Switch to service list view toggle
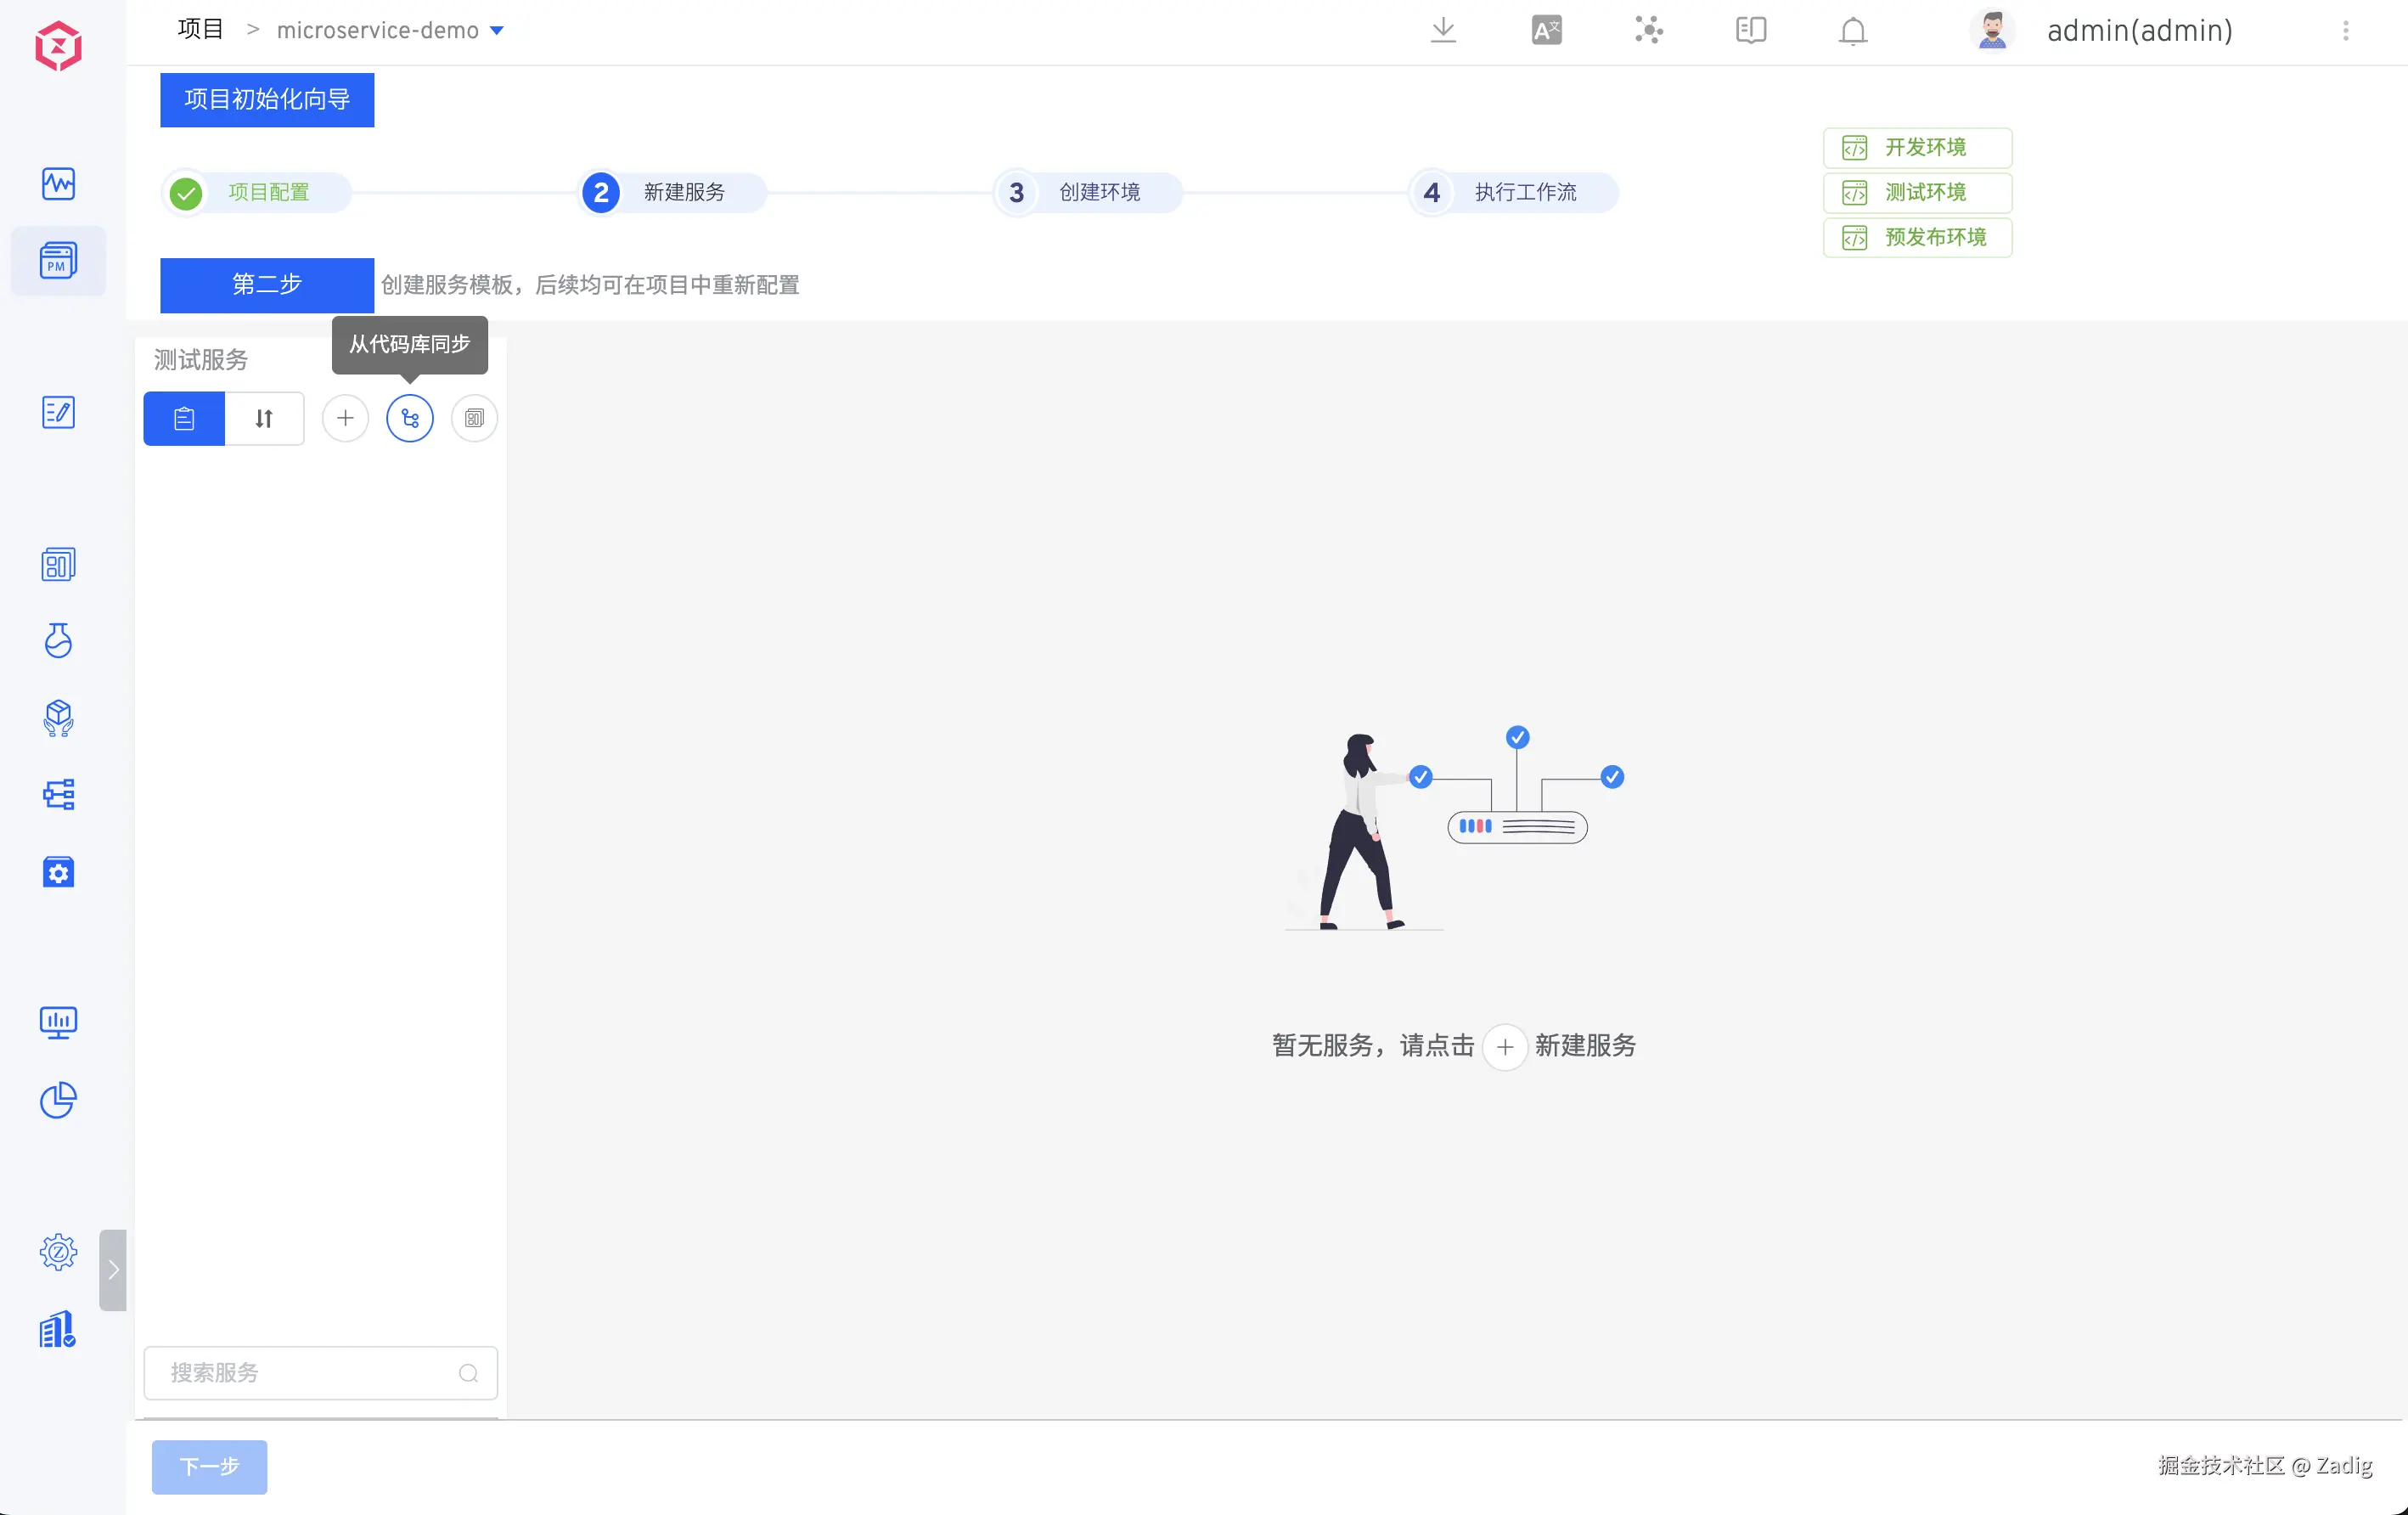2408x1515 pixels. [184, 418]
